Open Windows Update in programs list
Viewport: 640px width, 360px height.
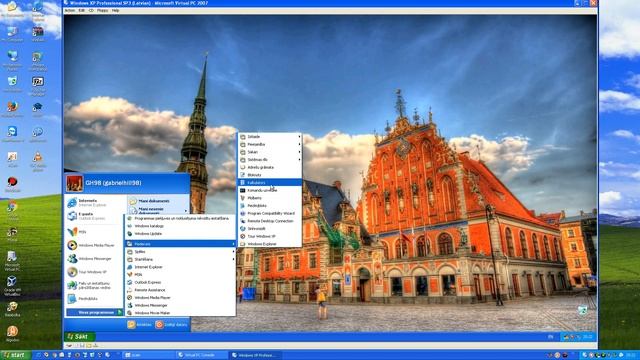pyautogui.click(x=180, y=233)
